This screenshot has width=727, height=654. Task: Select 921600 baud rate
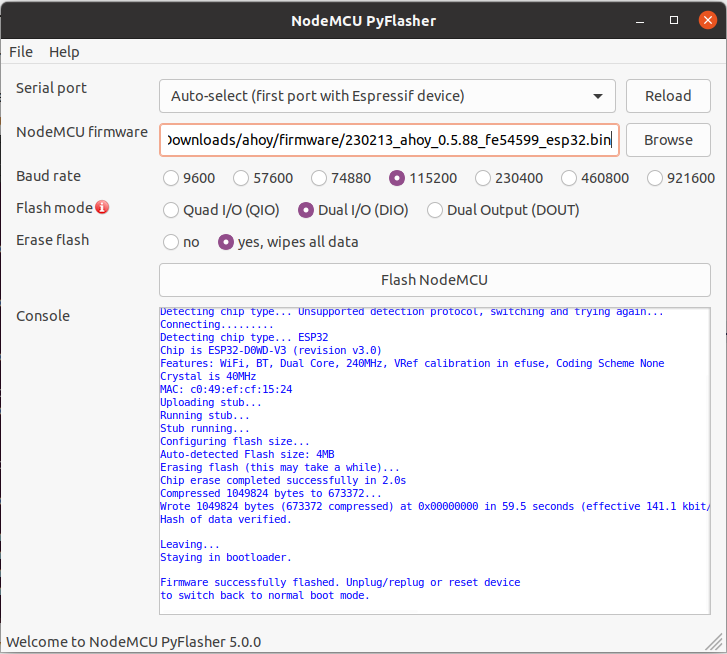pos(681,178)
